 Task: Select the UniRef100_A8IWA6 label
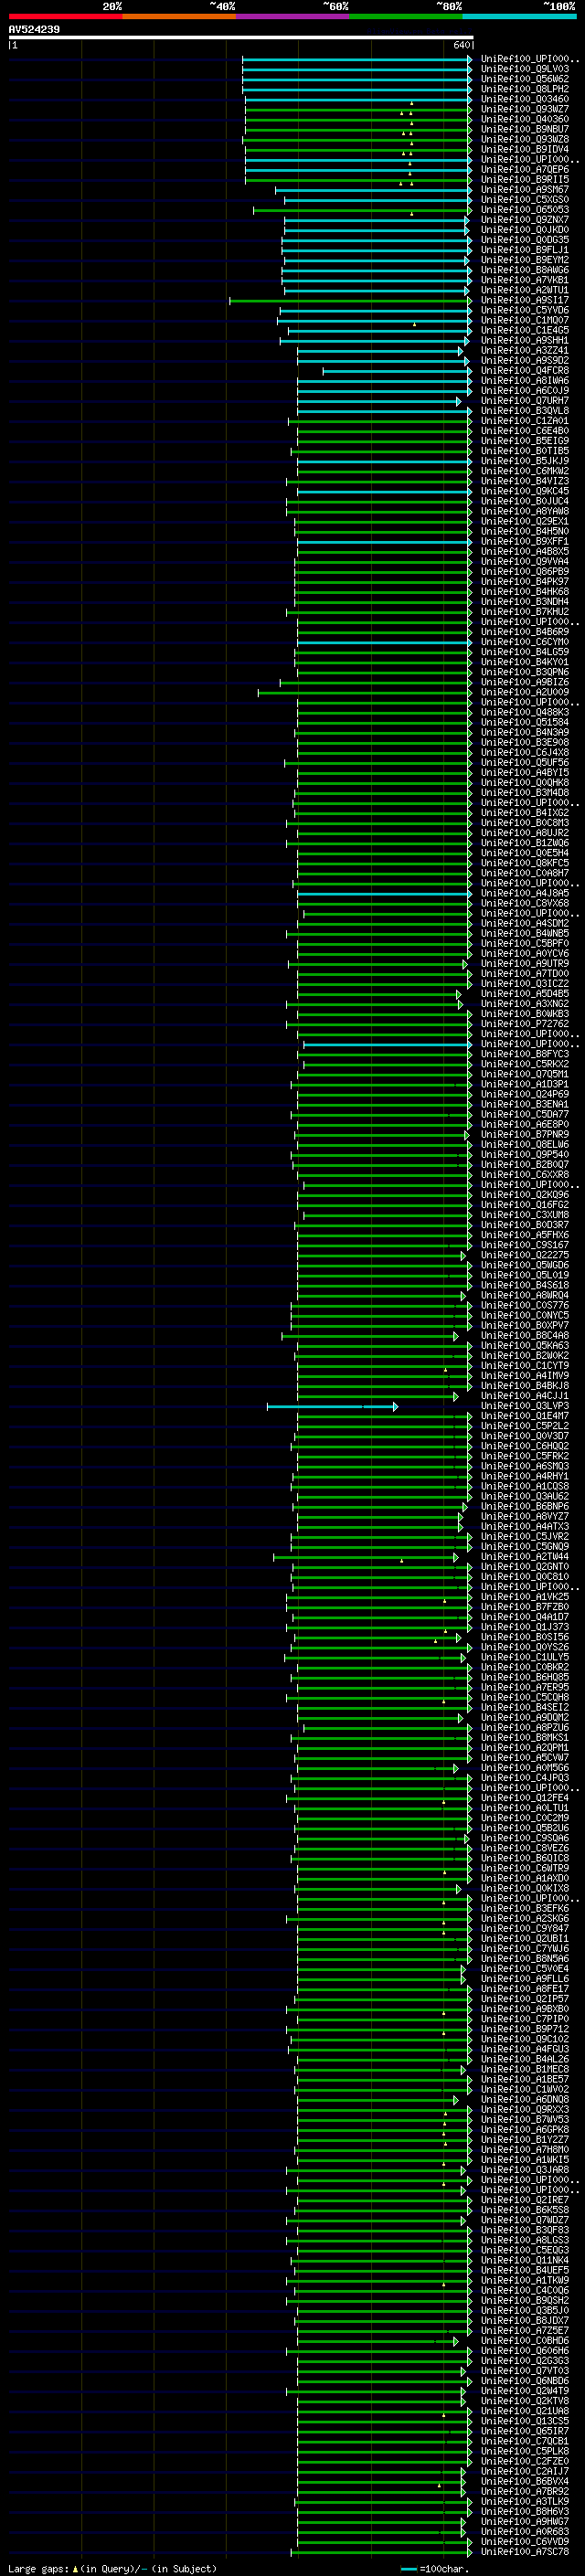[524, 381]
